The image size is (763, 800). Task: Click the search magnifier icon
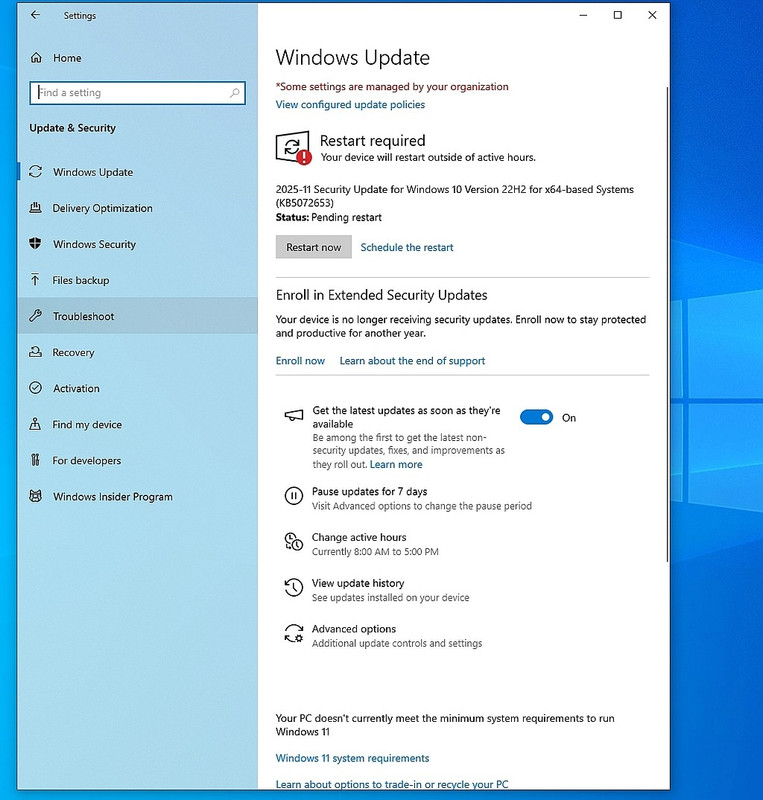pyautogui.click(x=234, y=93)
